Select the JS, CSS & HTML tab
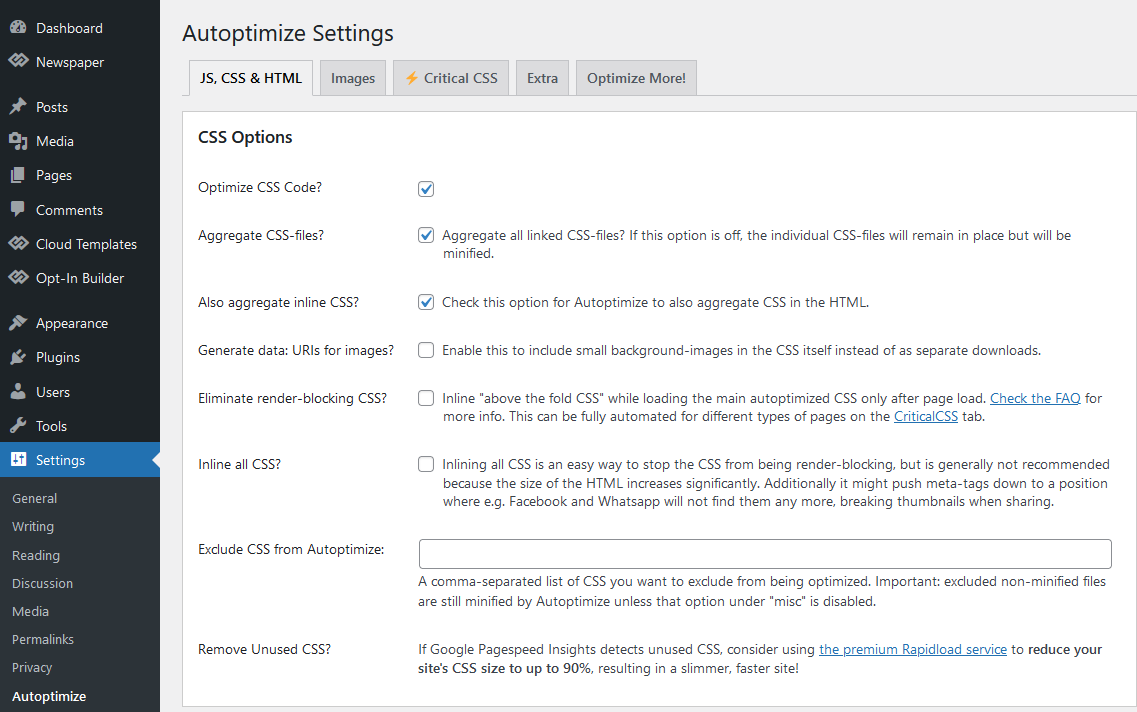 click(x=251, y=78)
